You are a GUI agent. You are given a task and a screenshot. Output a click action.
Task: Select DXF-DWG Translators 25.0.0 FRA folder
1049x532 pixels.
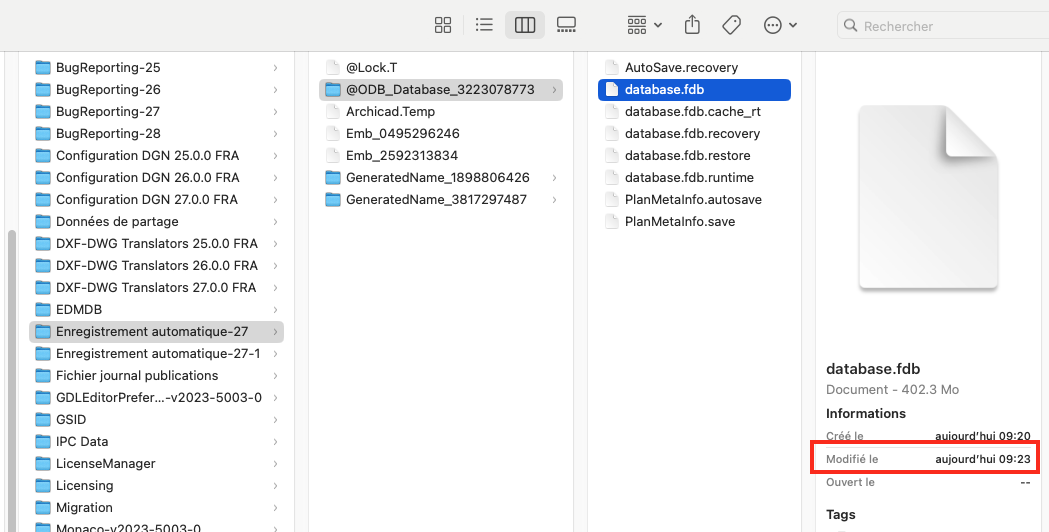(157, 244)
